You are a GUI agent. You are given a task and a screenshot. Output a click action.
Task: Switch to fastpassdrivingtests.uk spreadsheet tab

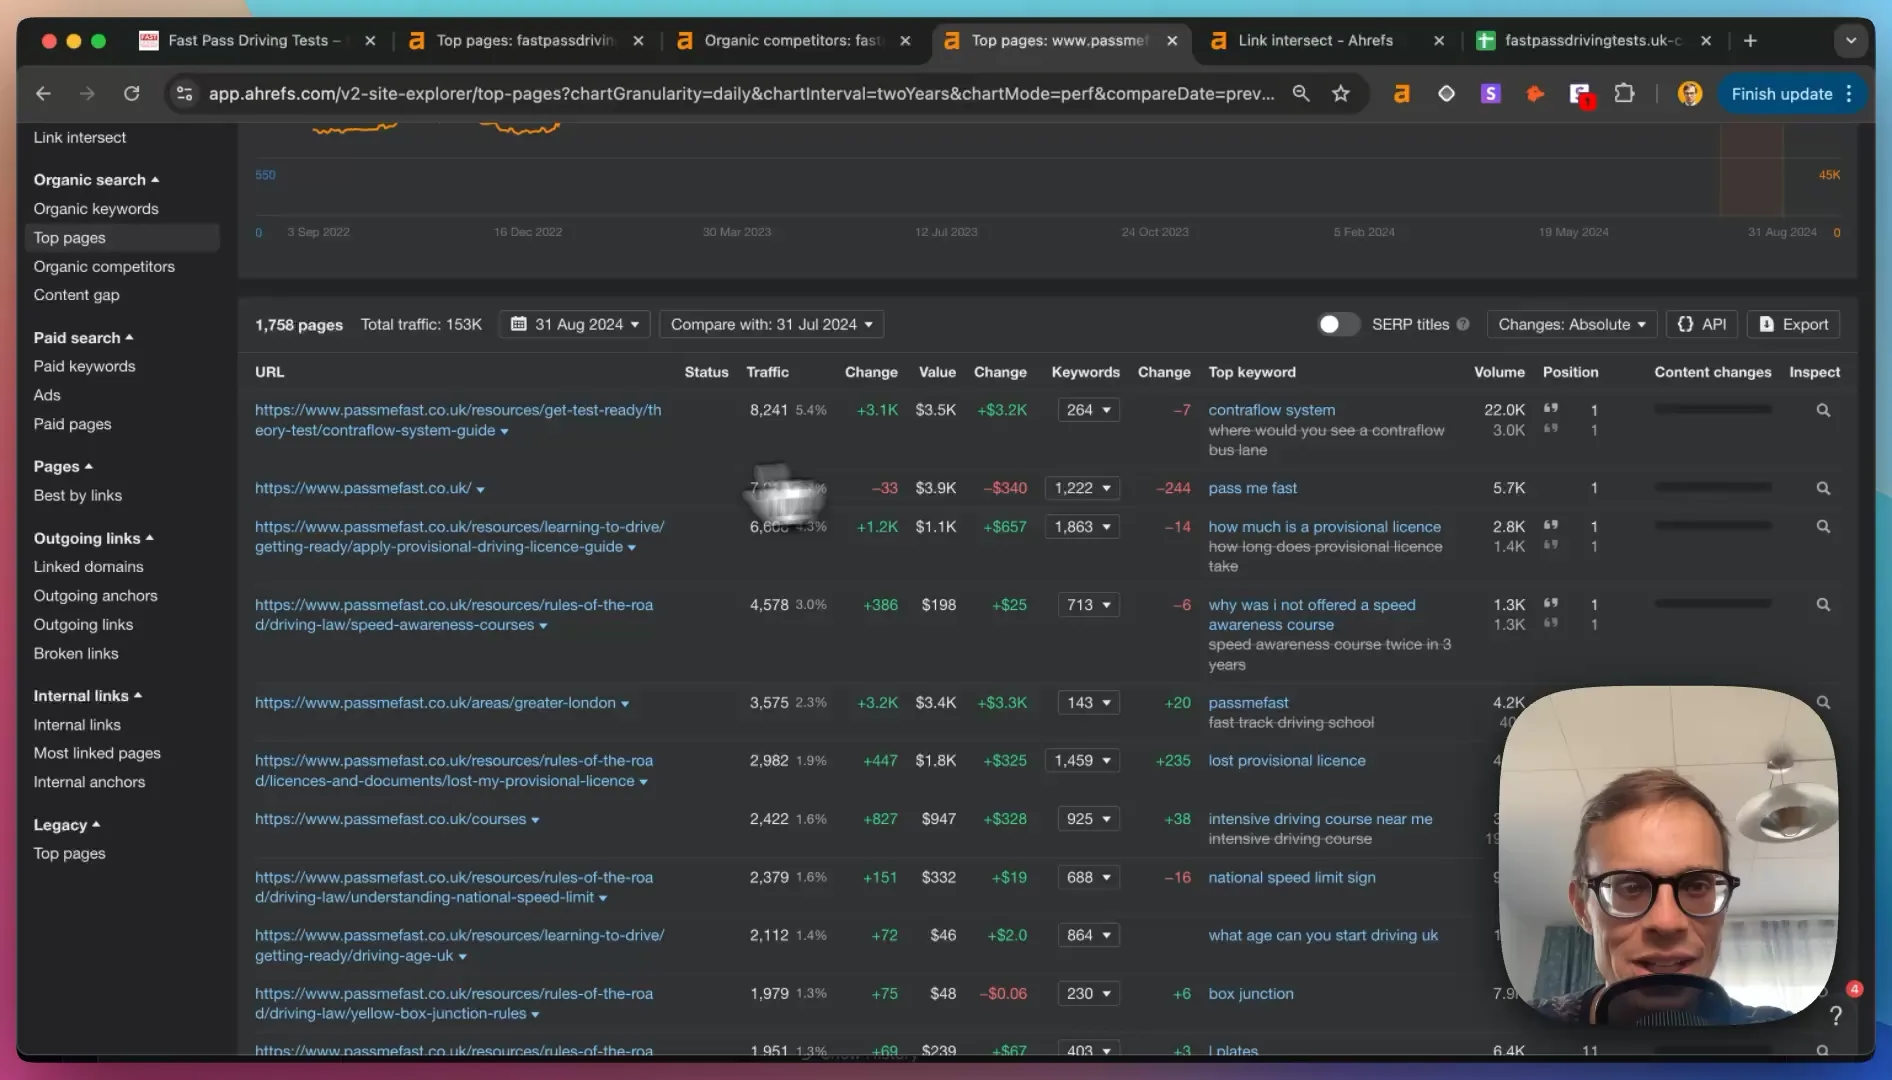1593,41
